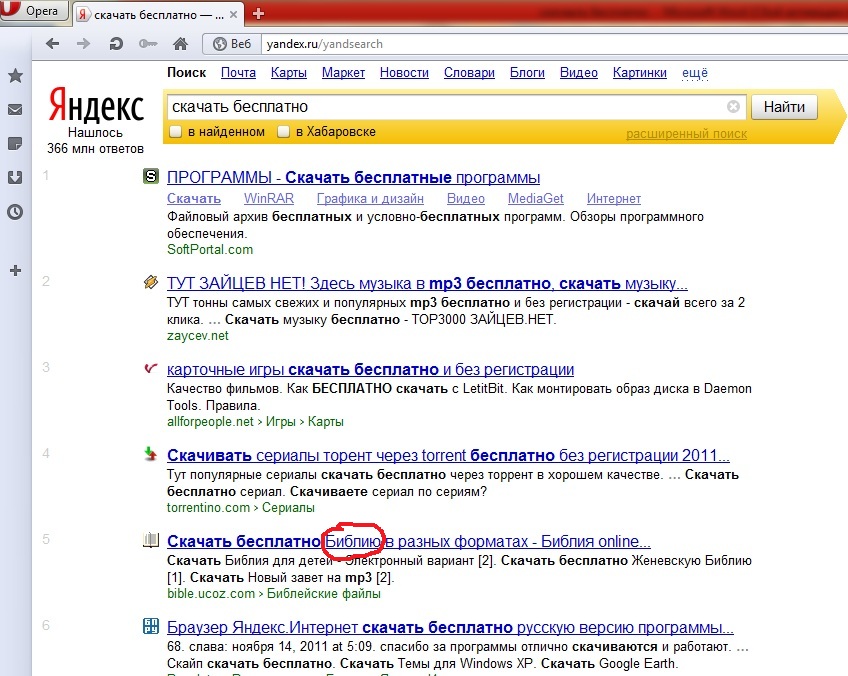The width and height of the screenshot is (848, 676).
Task: Open the Mail panel in sidebar
Action: [x=15, y=109]
